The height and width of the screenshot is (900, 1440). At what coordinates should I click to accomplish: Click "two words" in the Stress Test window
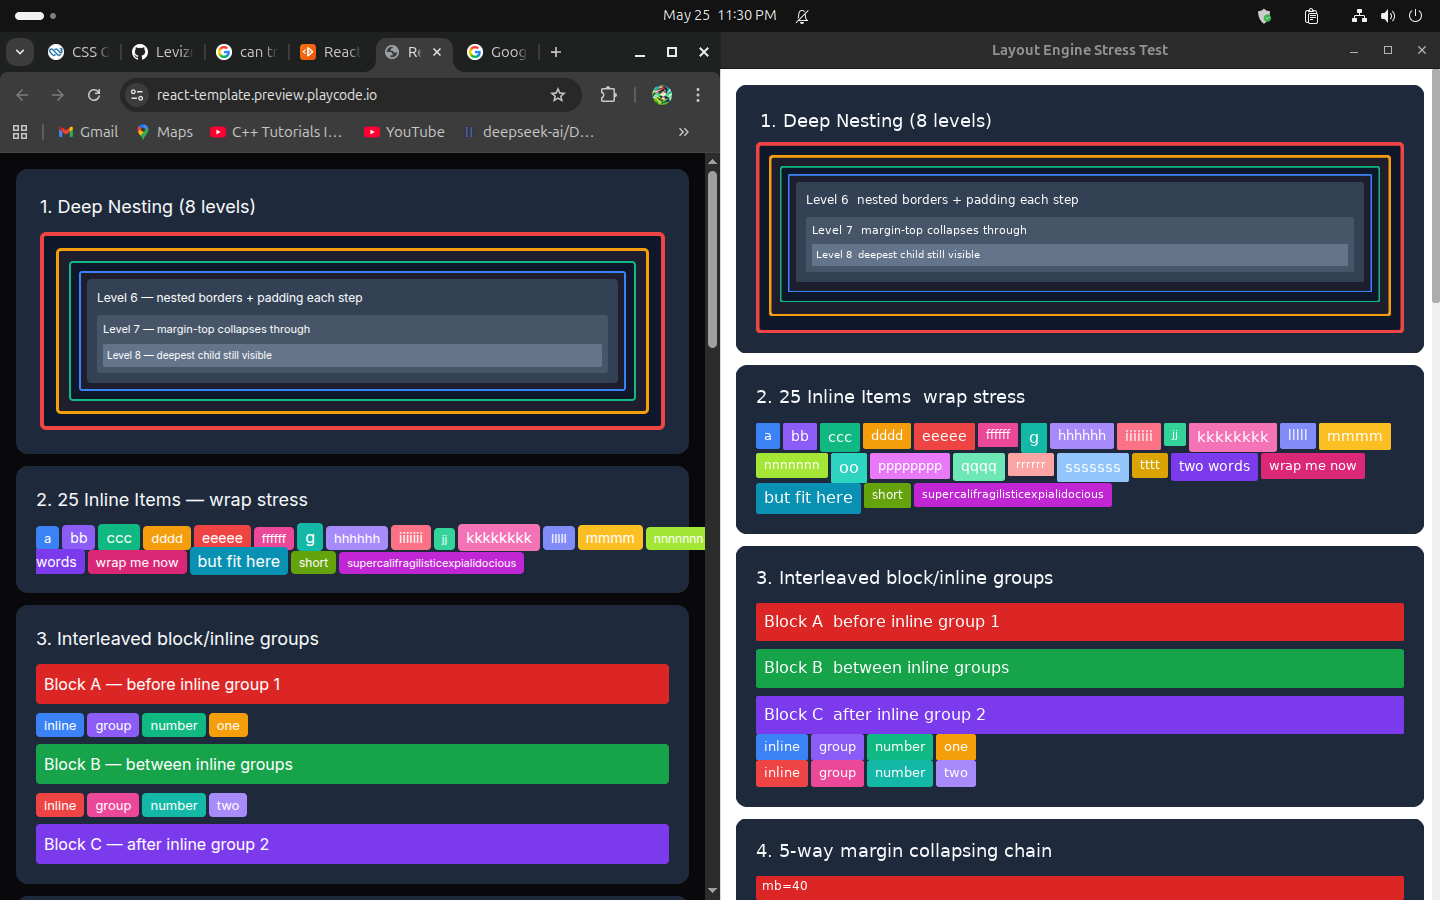coord(1214,466)
